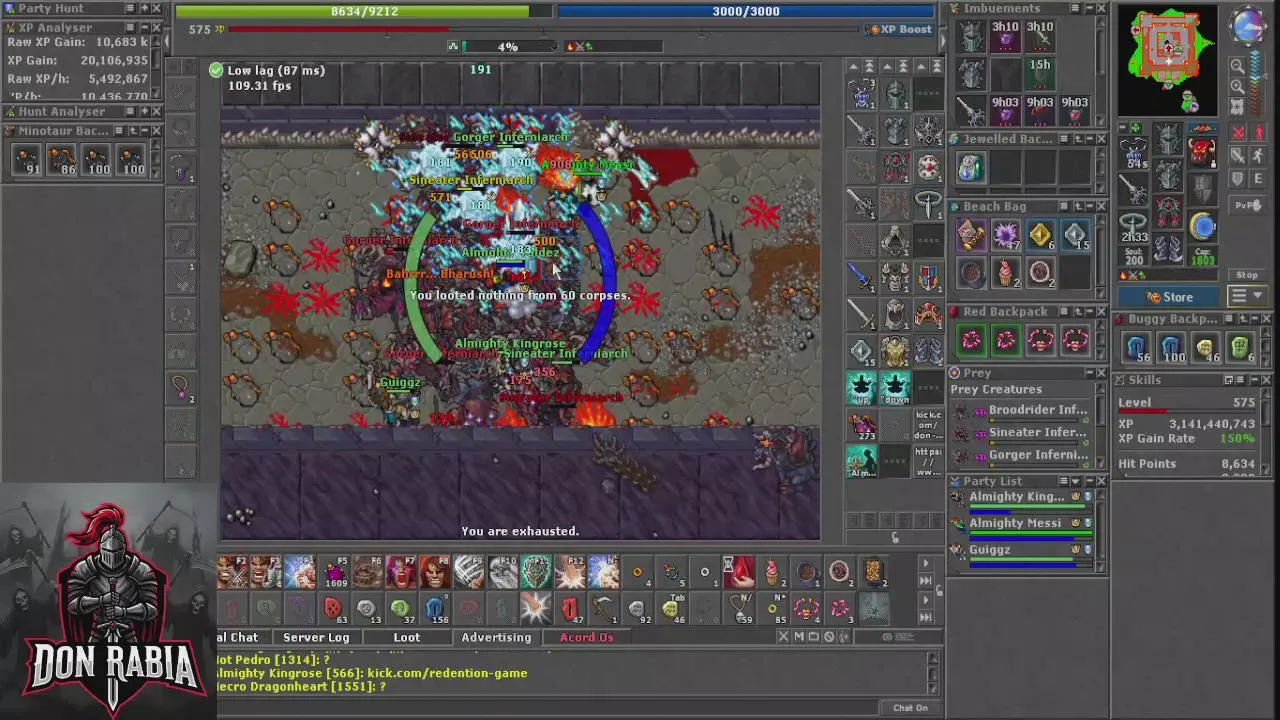This screenshot has height=720, width=1280.
Task: Trigger the F2 attack spell hotkey
Action: 231,572
